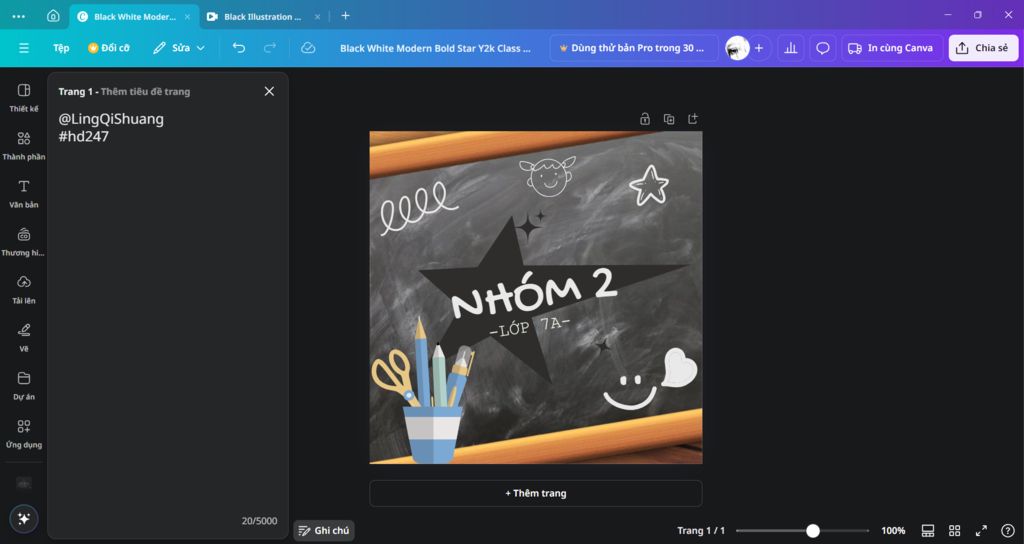Select the spiral scribble doodle

[418, 208]
